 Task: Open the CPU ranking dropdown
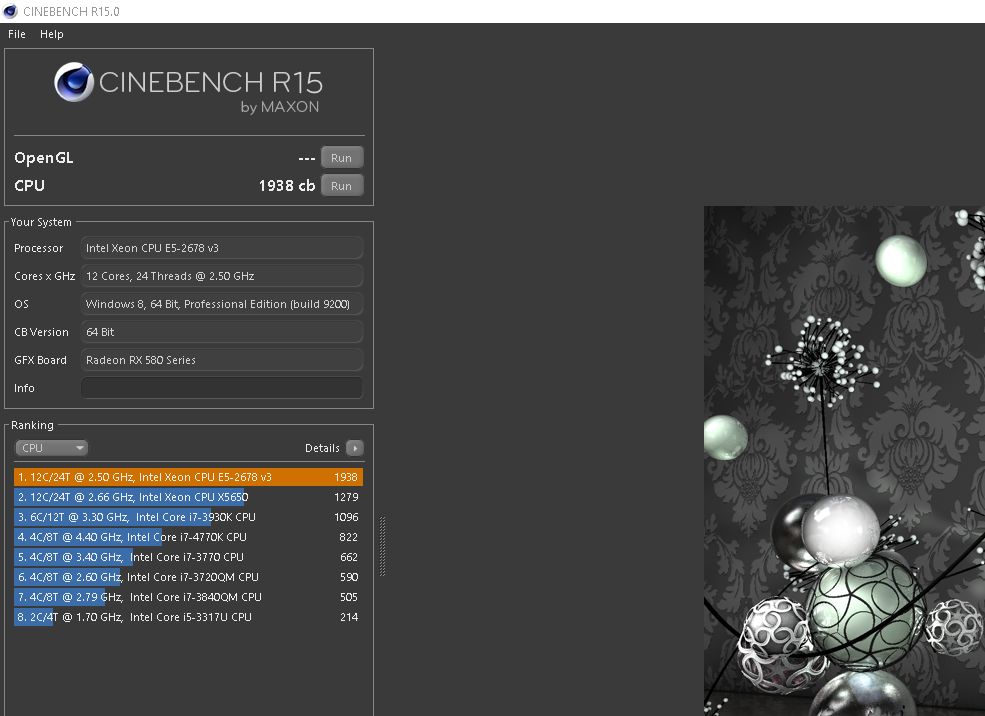pos(51,448)
